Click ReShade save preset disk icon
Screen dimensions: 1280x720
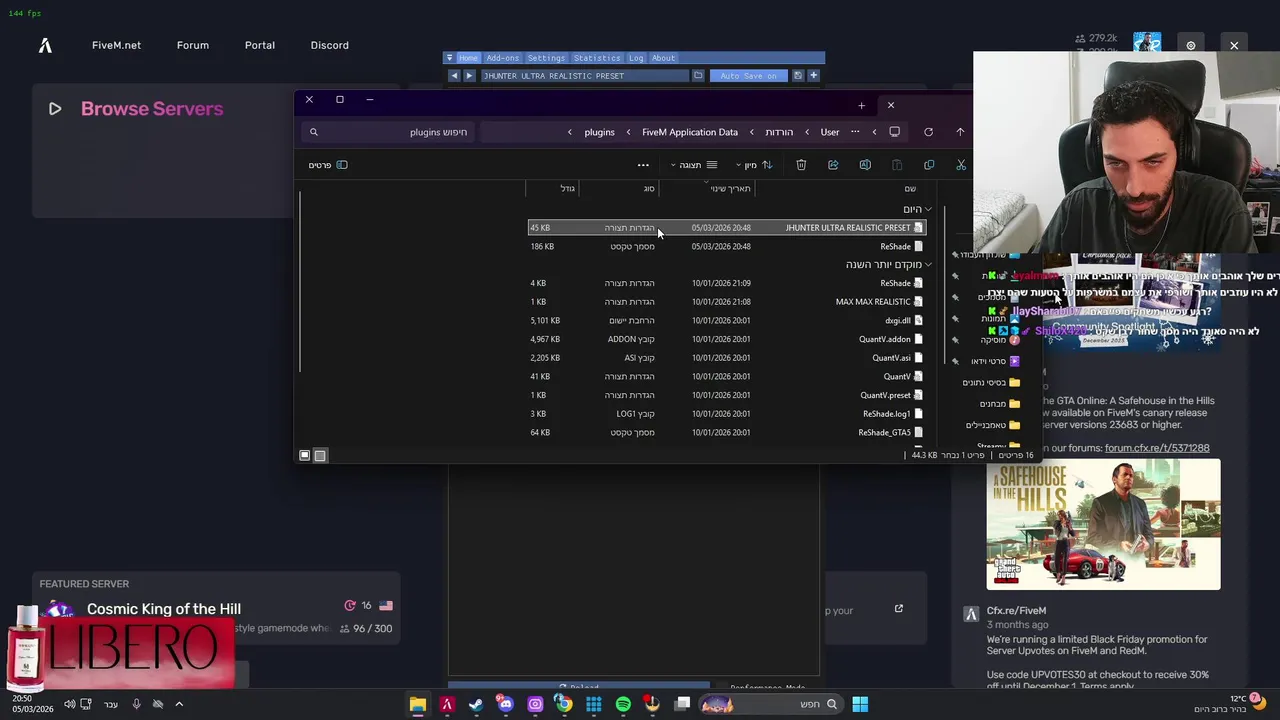click(x=798, y=76)
